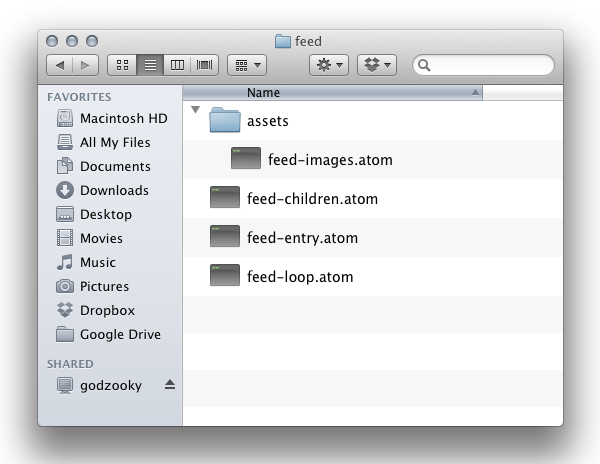The image size is (600, 464).
Task: Select the feed-loop.atom file icon
Action: (x=225, y=275)
